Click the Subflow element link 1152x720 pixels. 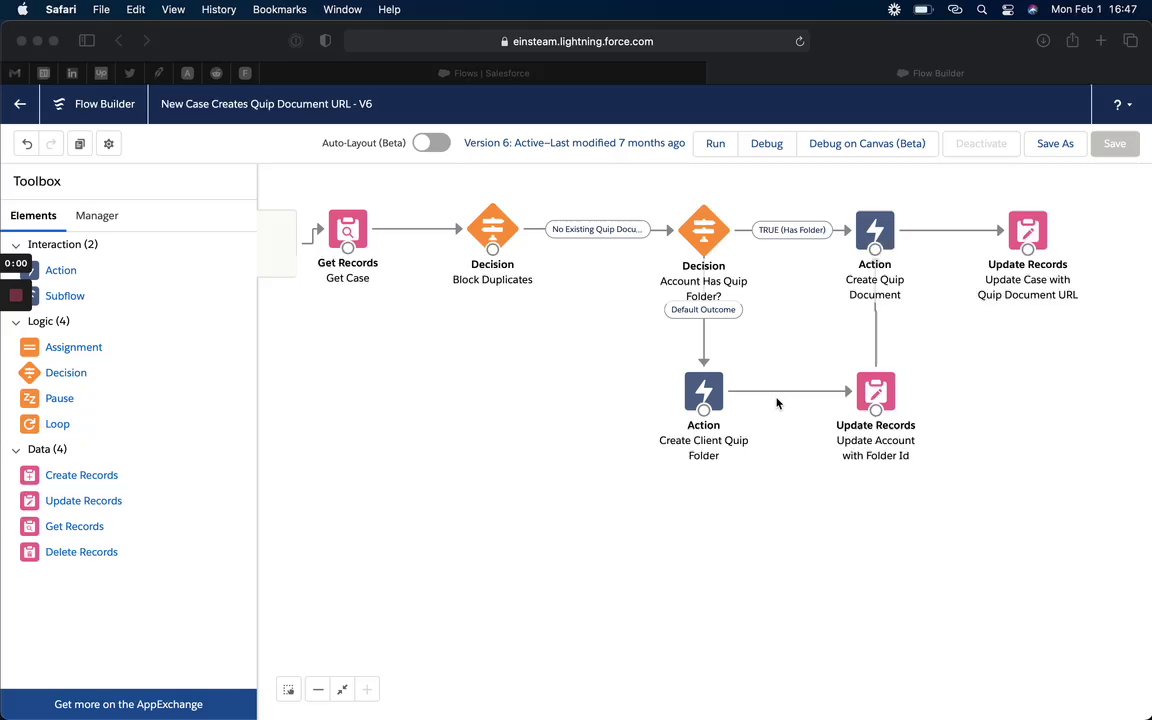pyautogui.click(x=65, y=296)
